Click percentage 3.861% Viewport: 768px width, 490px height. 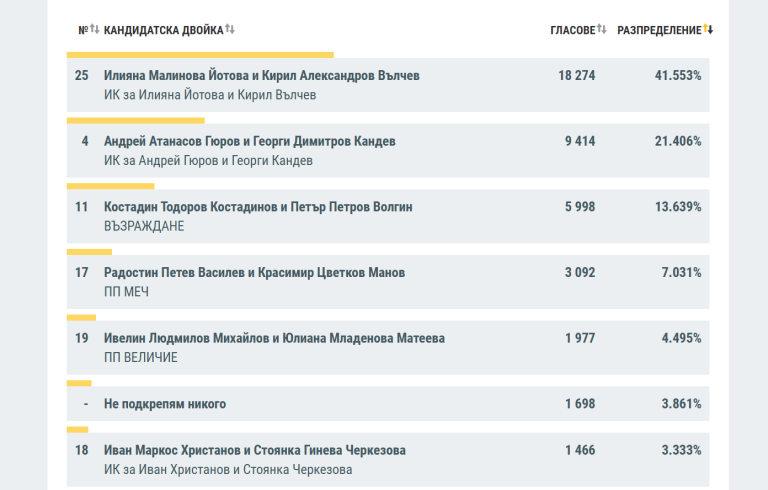click(x=681, y=404)
